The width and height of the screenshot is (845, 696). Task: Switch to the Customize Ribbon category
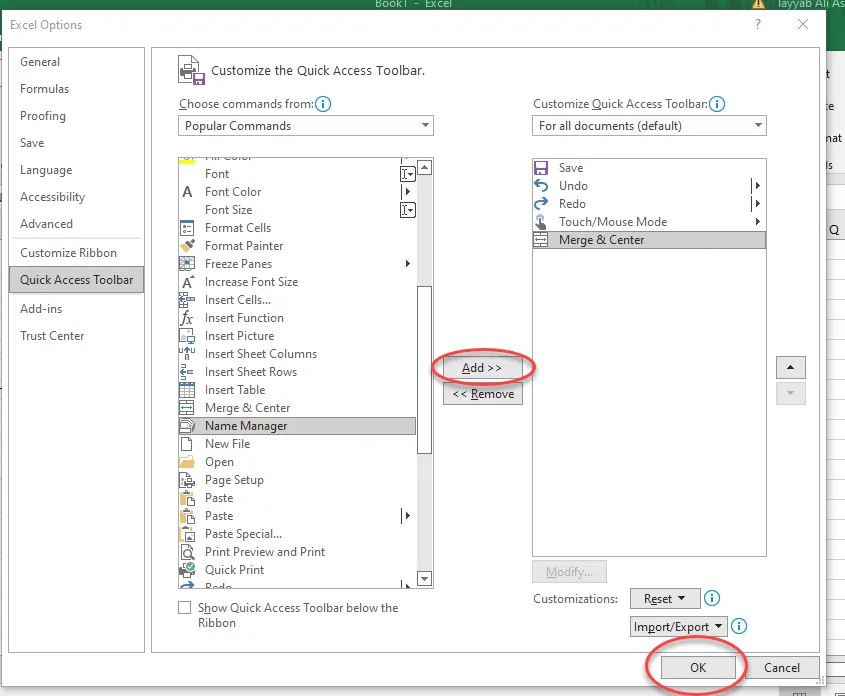click(x=68, y=253)
